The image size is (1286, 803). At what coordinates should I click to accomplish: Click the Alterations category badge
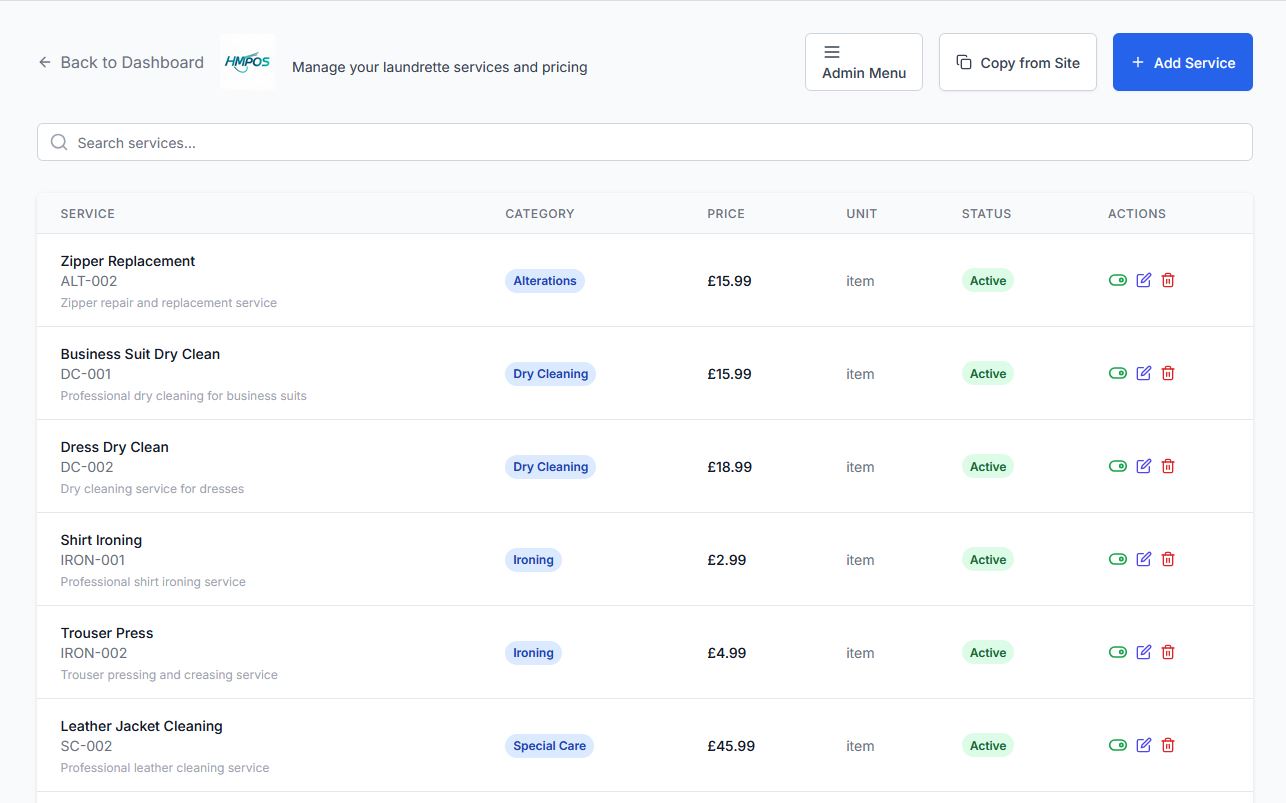tap(545, 281)
